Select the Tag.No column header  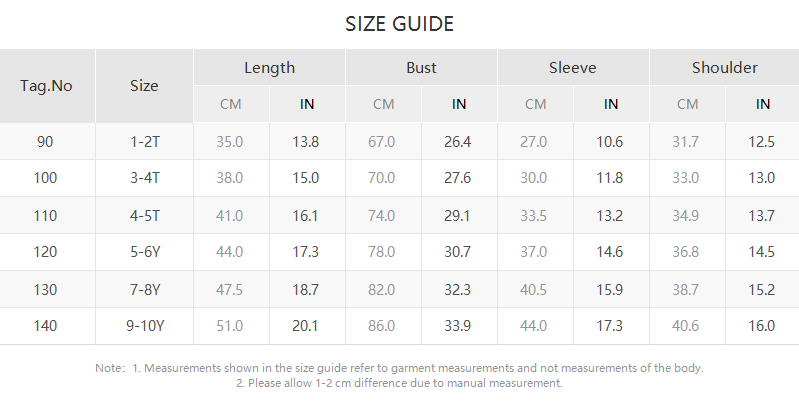[47, 86]
